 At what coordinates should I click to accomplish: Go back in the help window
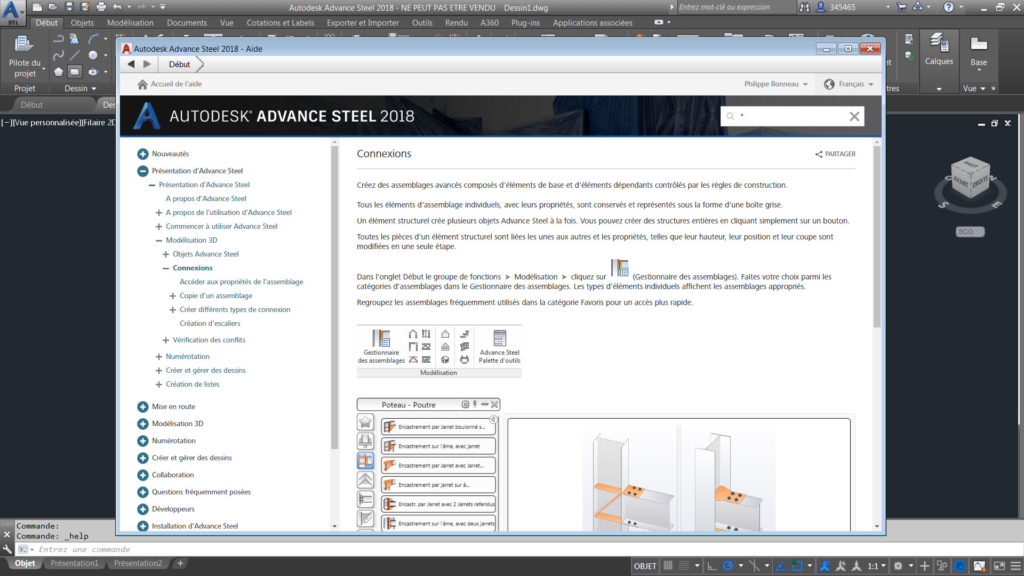click(131, 64)
